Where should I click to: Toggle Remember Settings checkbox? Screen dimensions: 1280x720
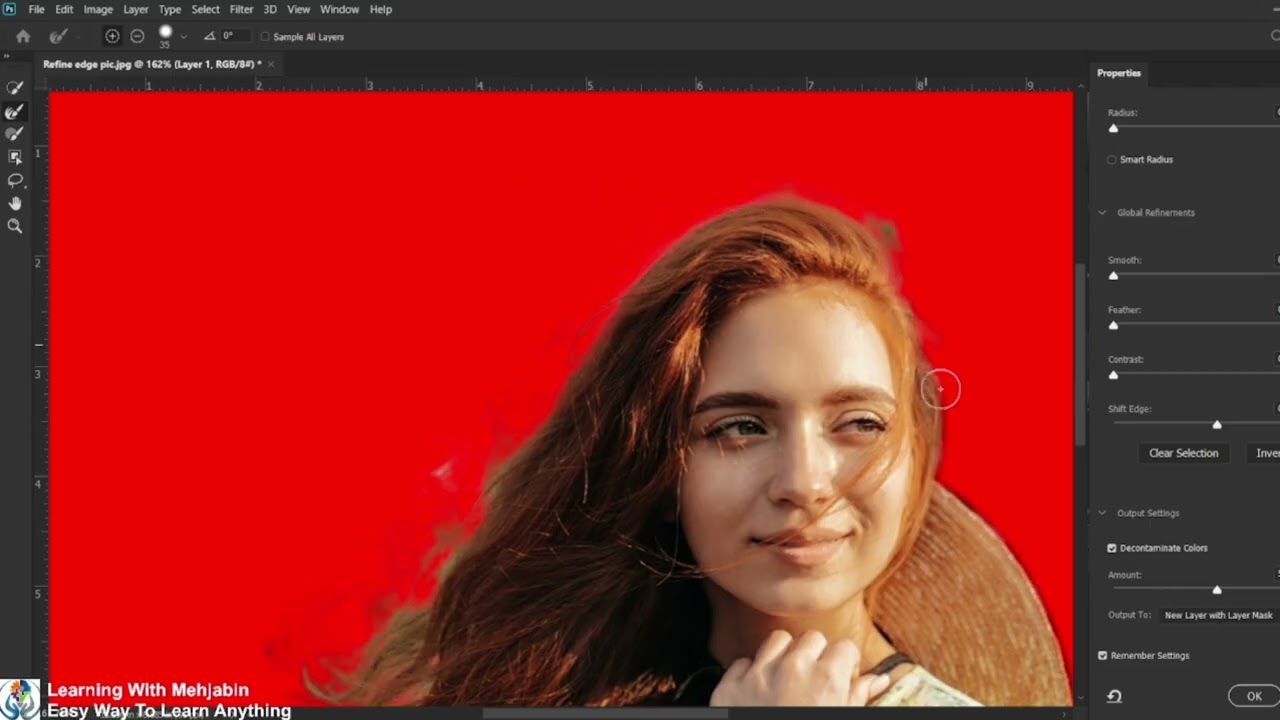1103,656
